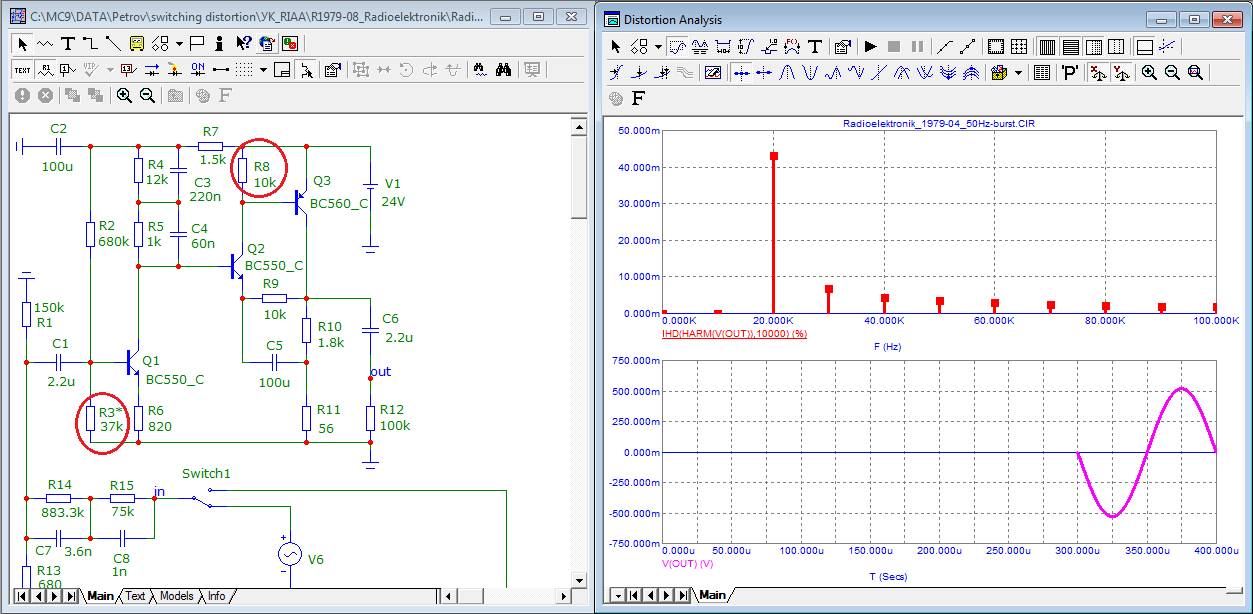Open the color palette dropdown in analysis toolbar

point(1018,72)
